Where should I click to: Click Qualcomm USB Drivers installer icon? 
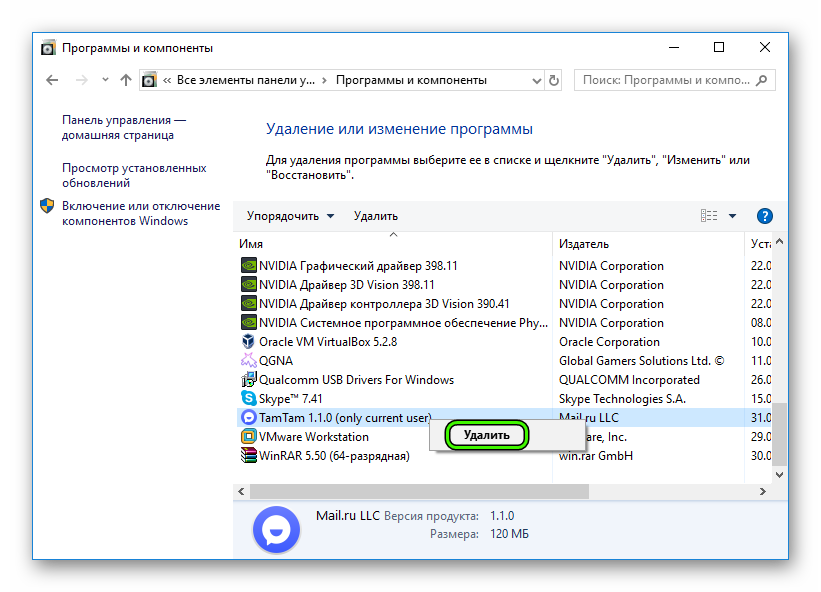click(248, 379)
